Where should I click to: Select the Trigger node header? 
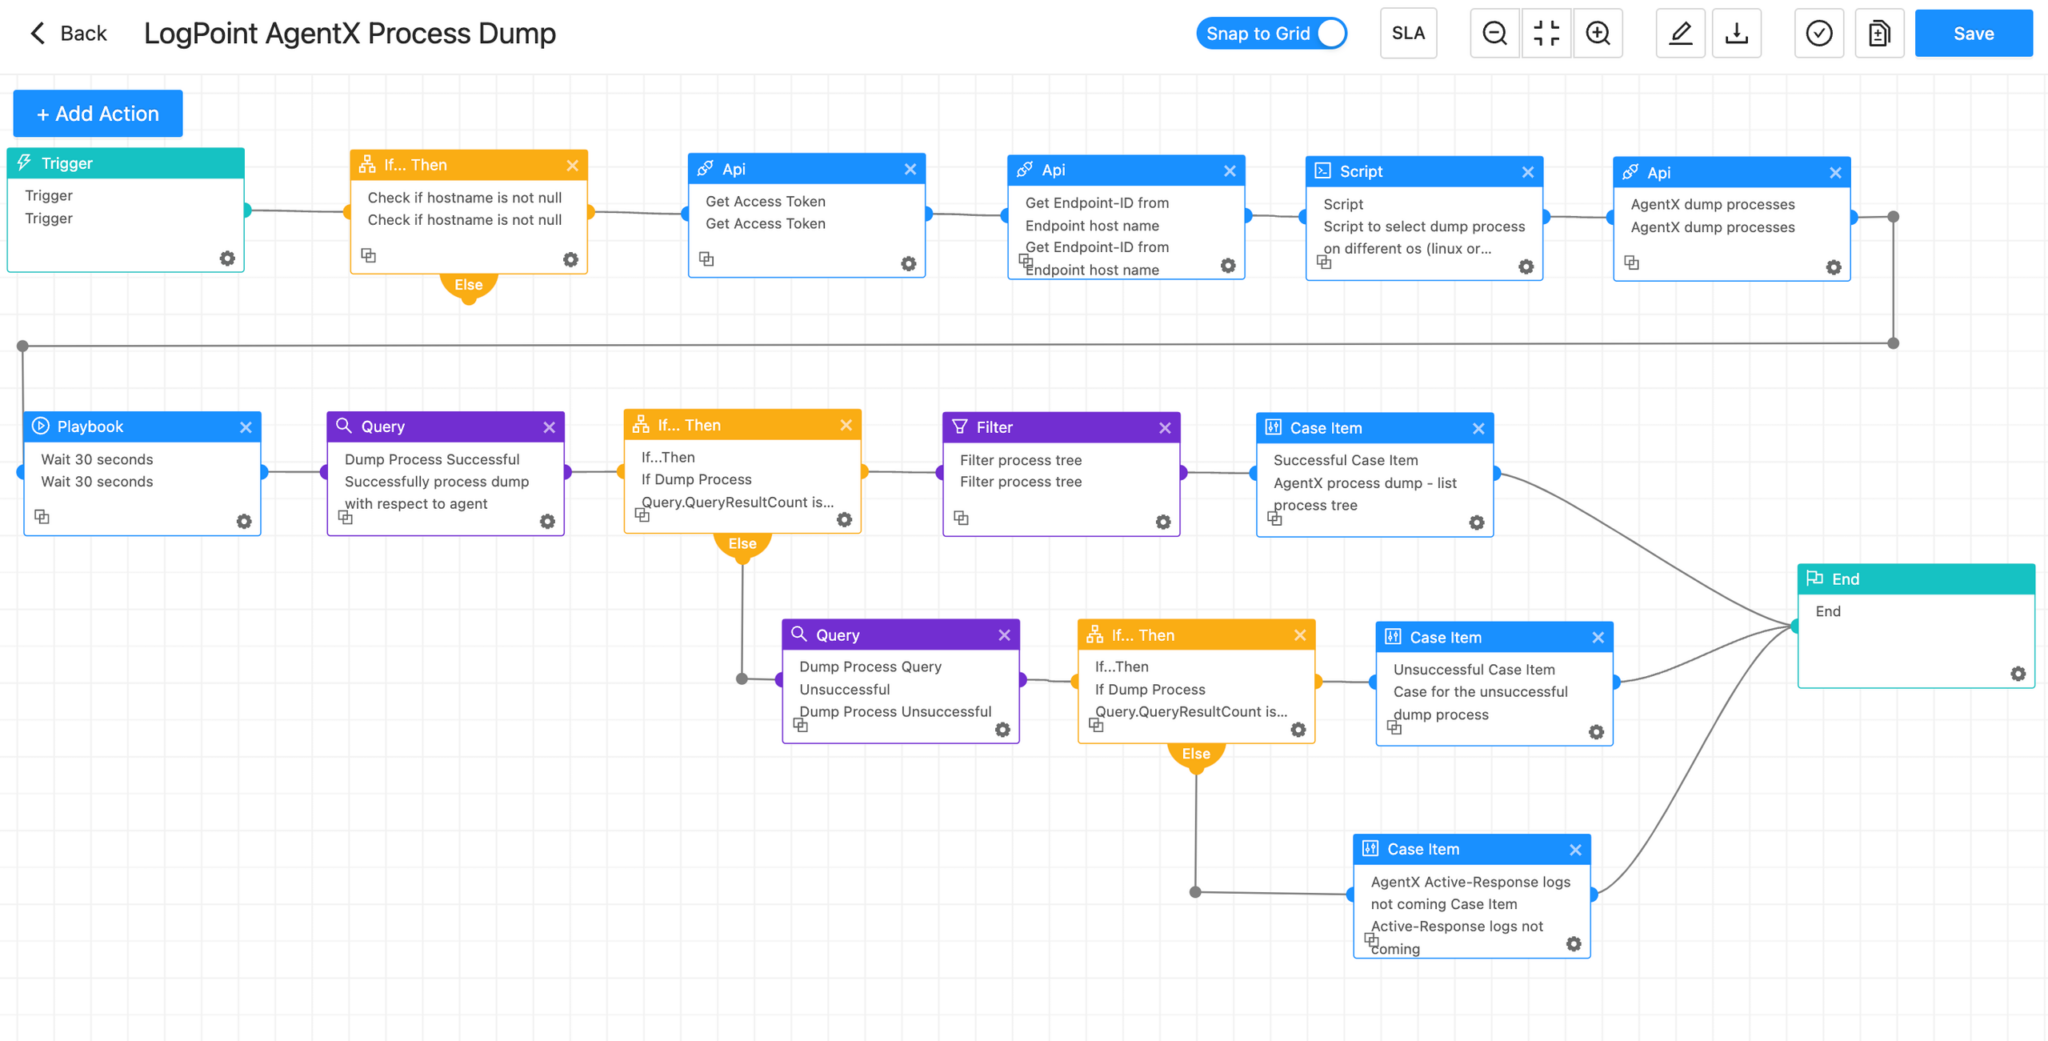126,163
